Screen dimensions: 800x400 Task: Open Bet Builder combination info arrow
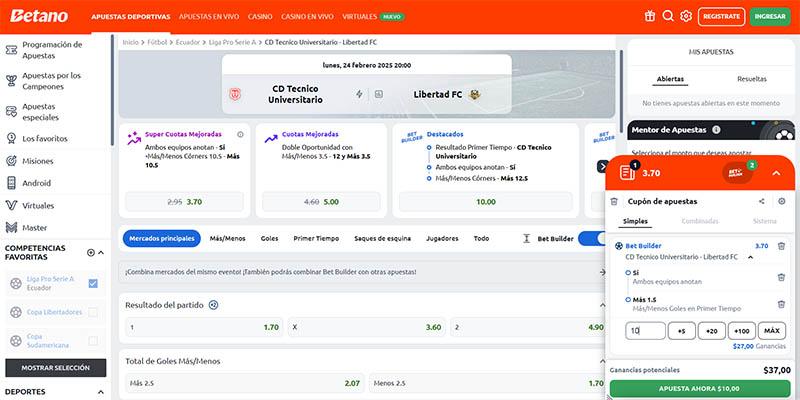[603, 272]
